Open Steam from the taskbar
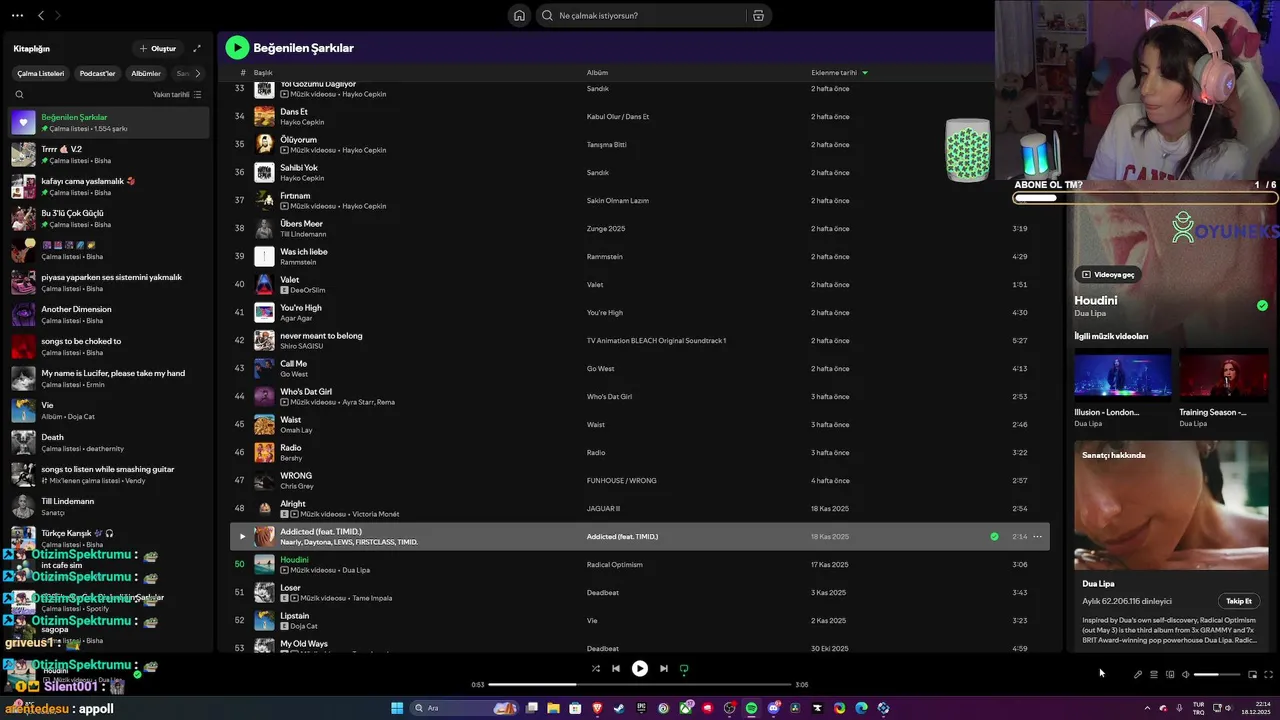1280x720 pixels. tap(619, 708)
